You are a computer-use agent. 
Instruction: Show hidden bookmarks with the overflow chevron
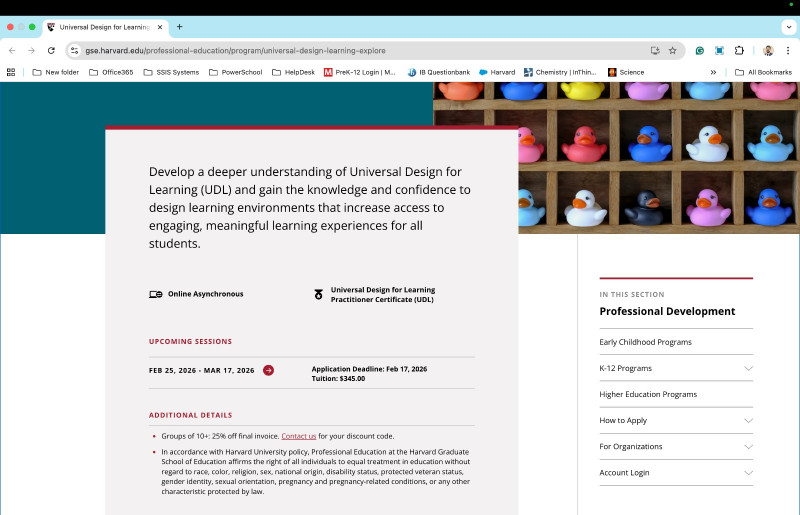713,72
